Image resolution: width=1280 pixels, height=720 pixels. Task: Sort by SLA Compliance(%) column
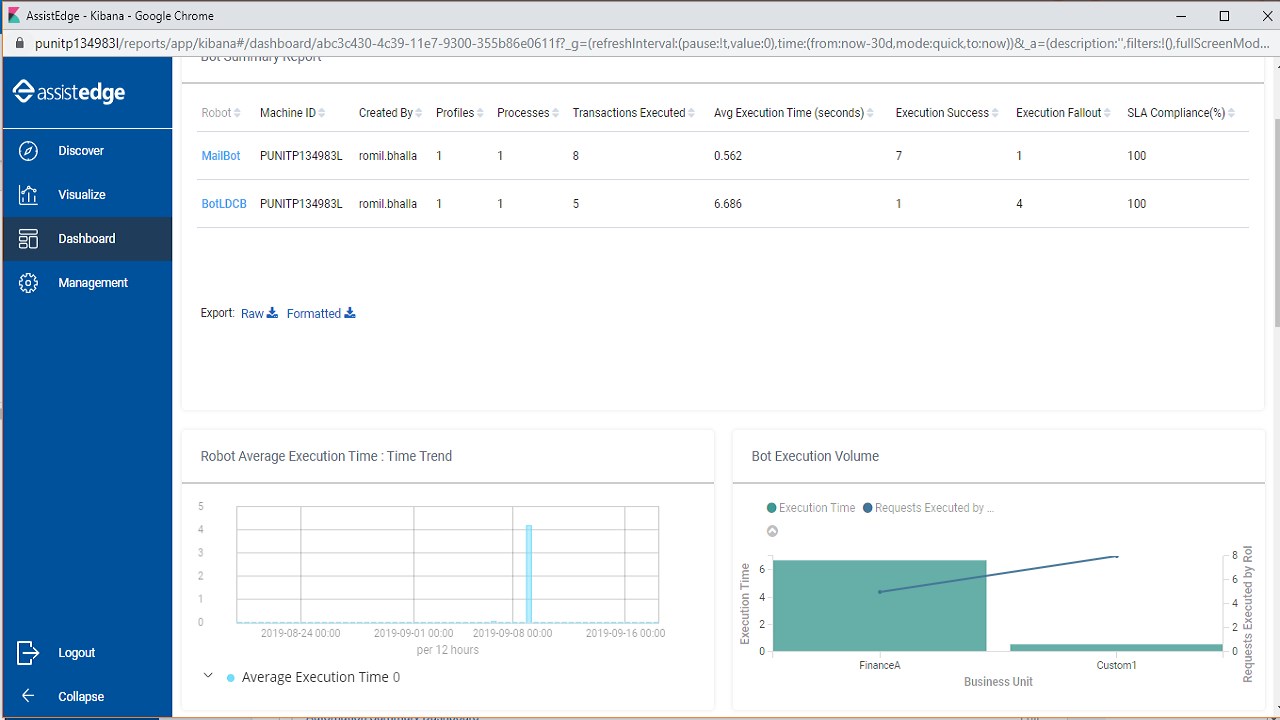1181,113
